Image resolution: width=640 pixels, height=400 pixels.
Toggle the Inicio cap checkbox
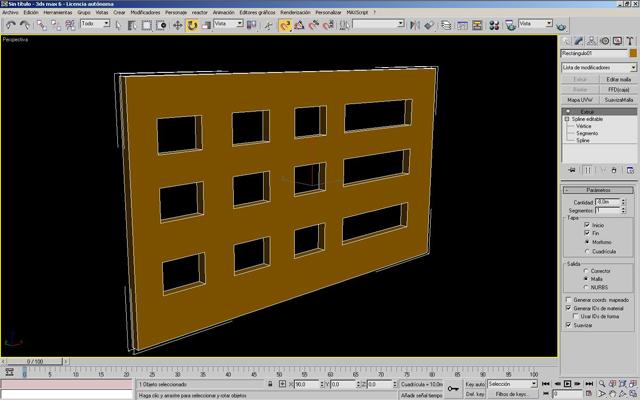(x=587, y=225)
